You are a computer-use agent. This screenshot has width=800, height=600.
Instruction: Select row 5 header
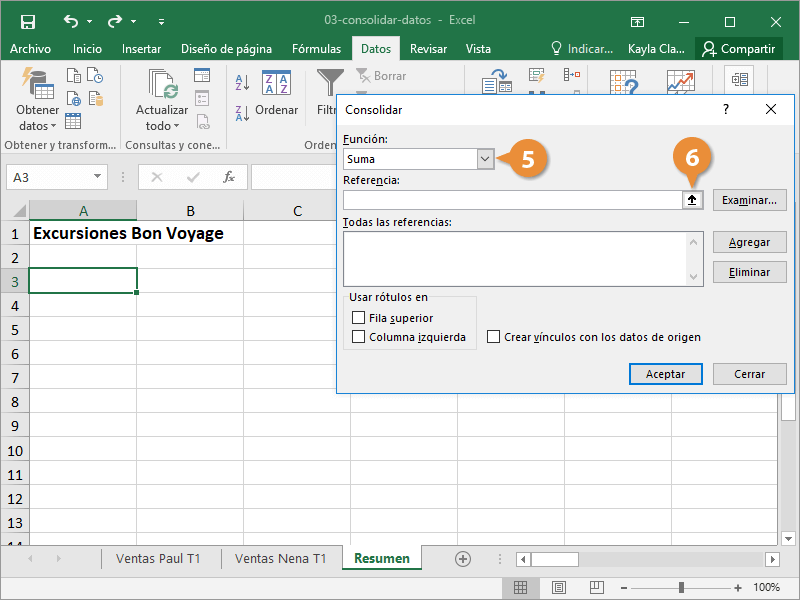pyautogui.click(x=15, y=330)
